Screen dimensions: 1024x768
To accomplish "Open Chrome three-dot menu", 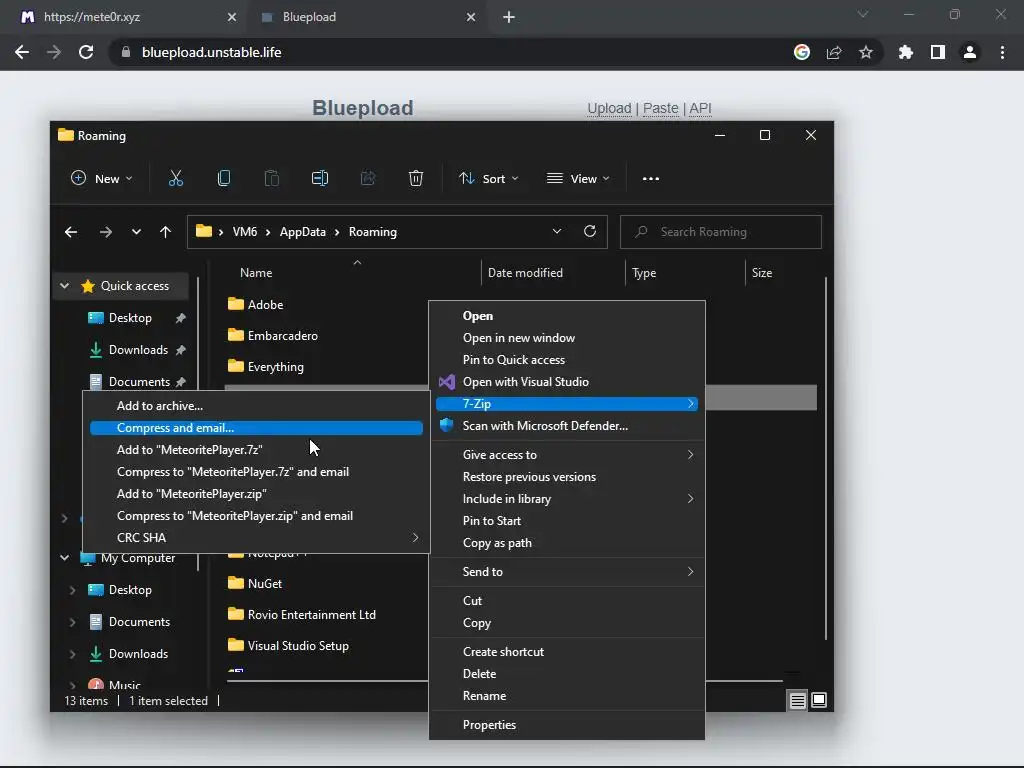I will 1002,52.
